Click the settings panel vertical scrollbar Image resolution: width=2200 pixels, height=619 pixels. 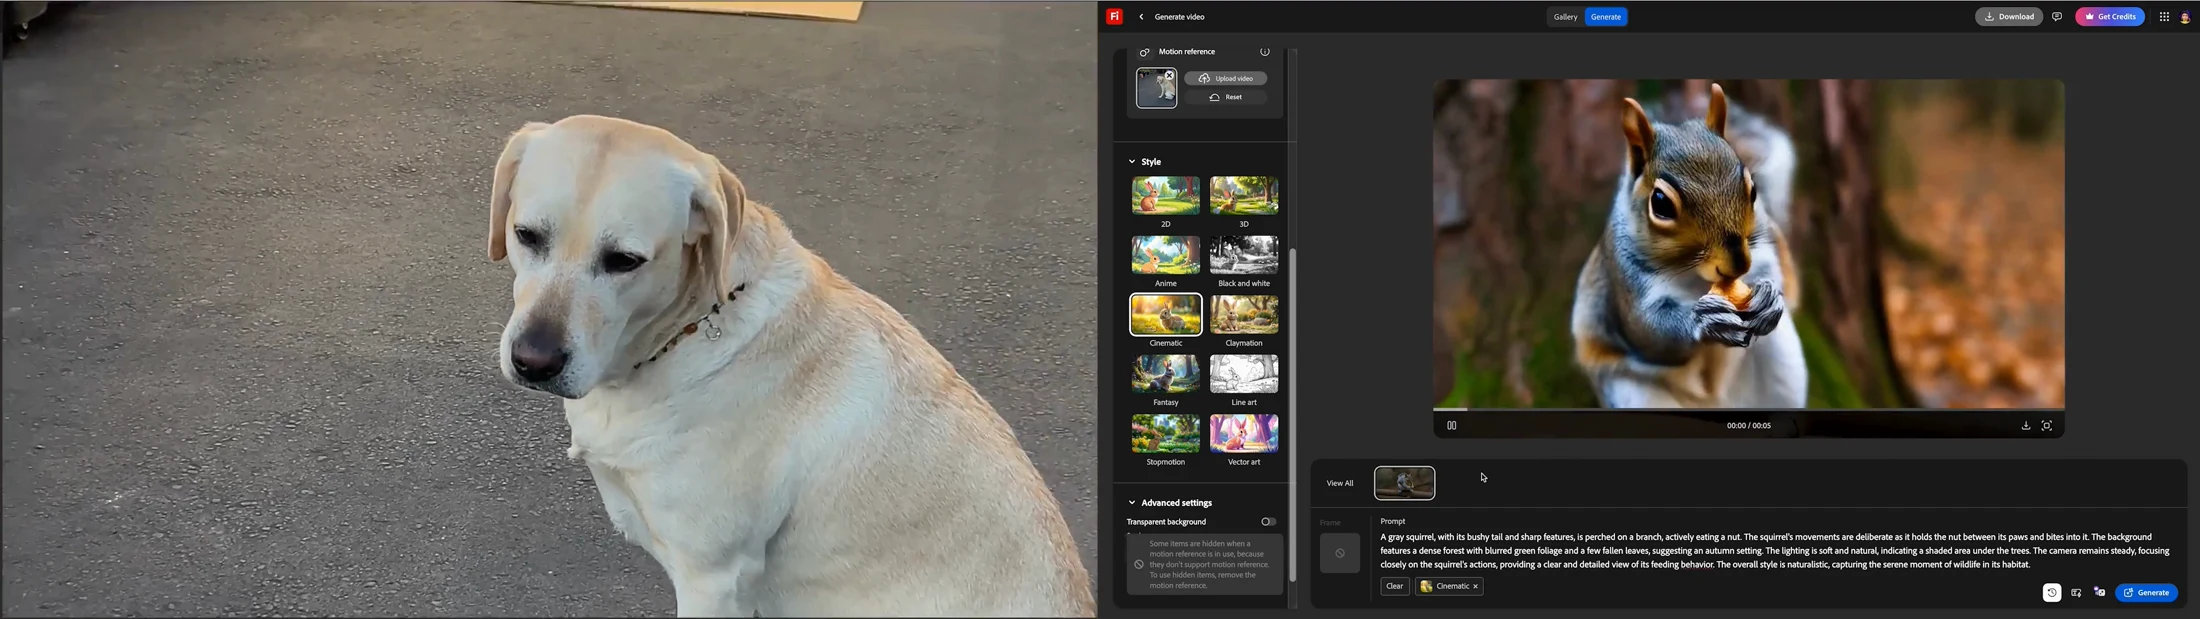coord(1292,414)
